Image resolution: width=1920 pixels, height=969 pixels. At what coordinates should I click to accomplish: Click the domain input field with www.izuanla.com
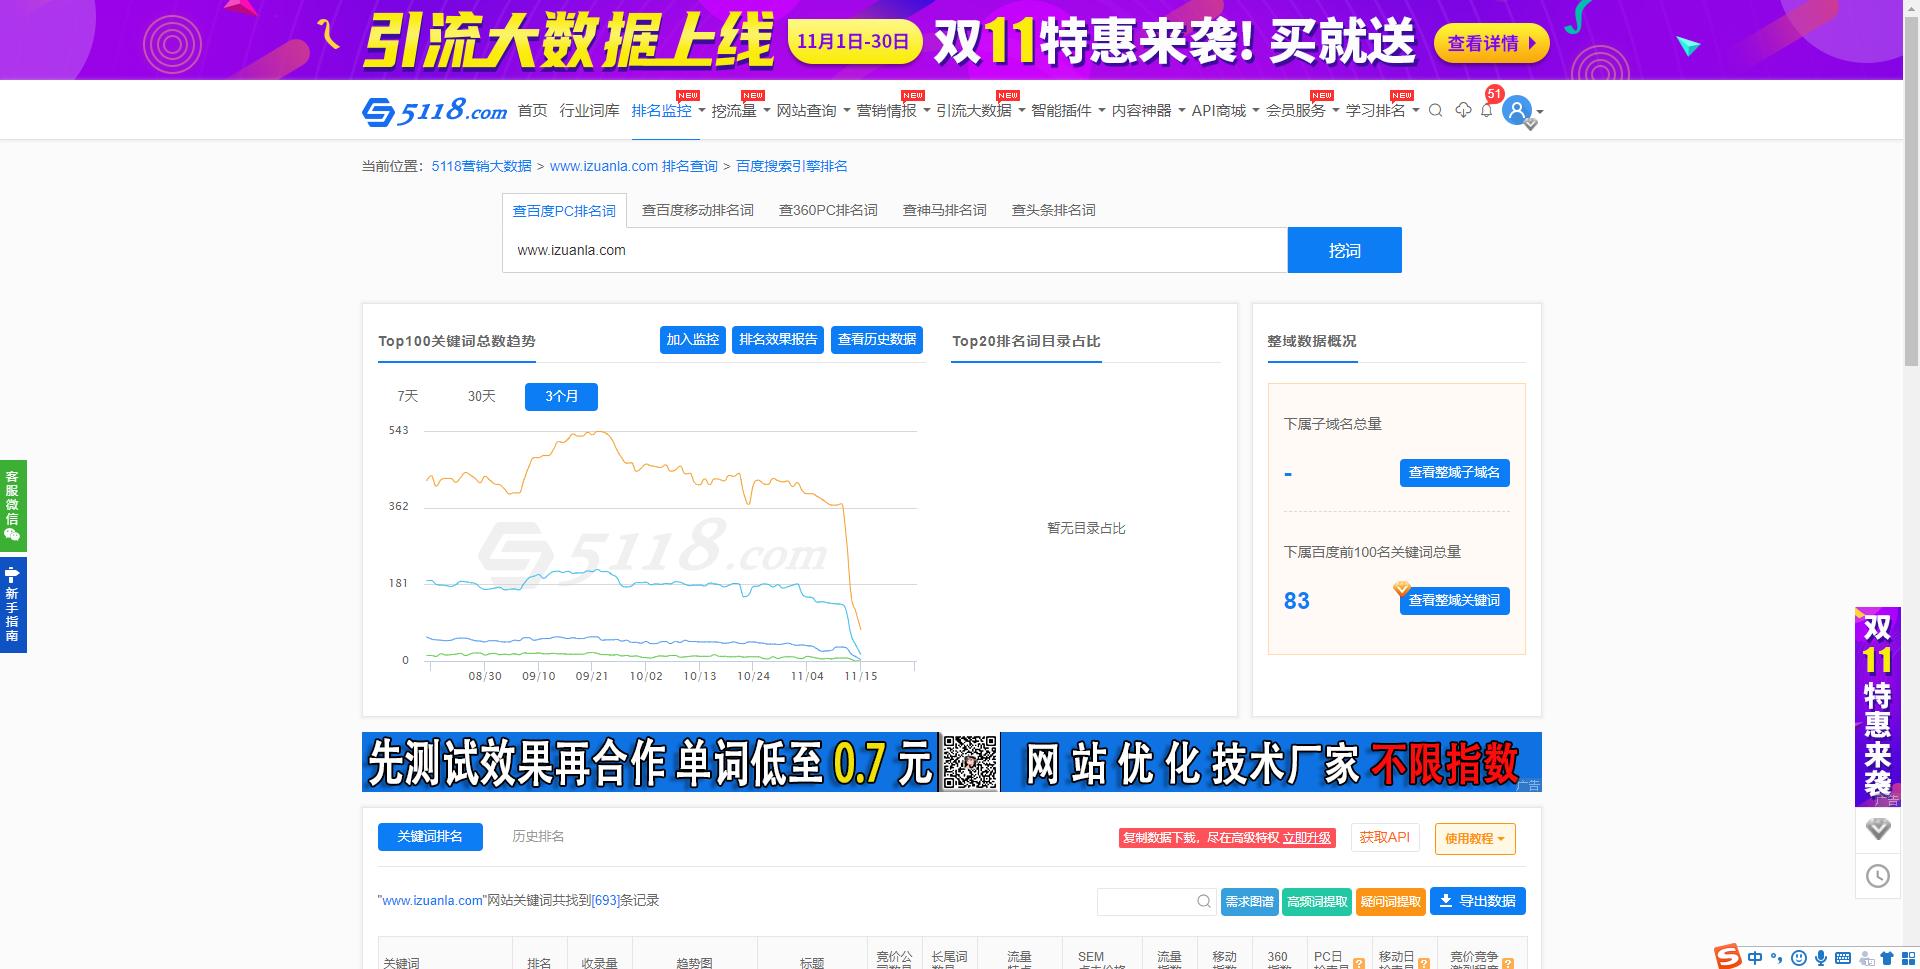894,250
